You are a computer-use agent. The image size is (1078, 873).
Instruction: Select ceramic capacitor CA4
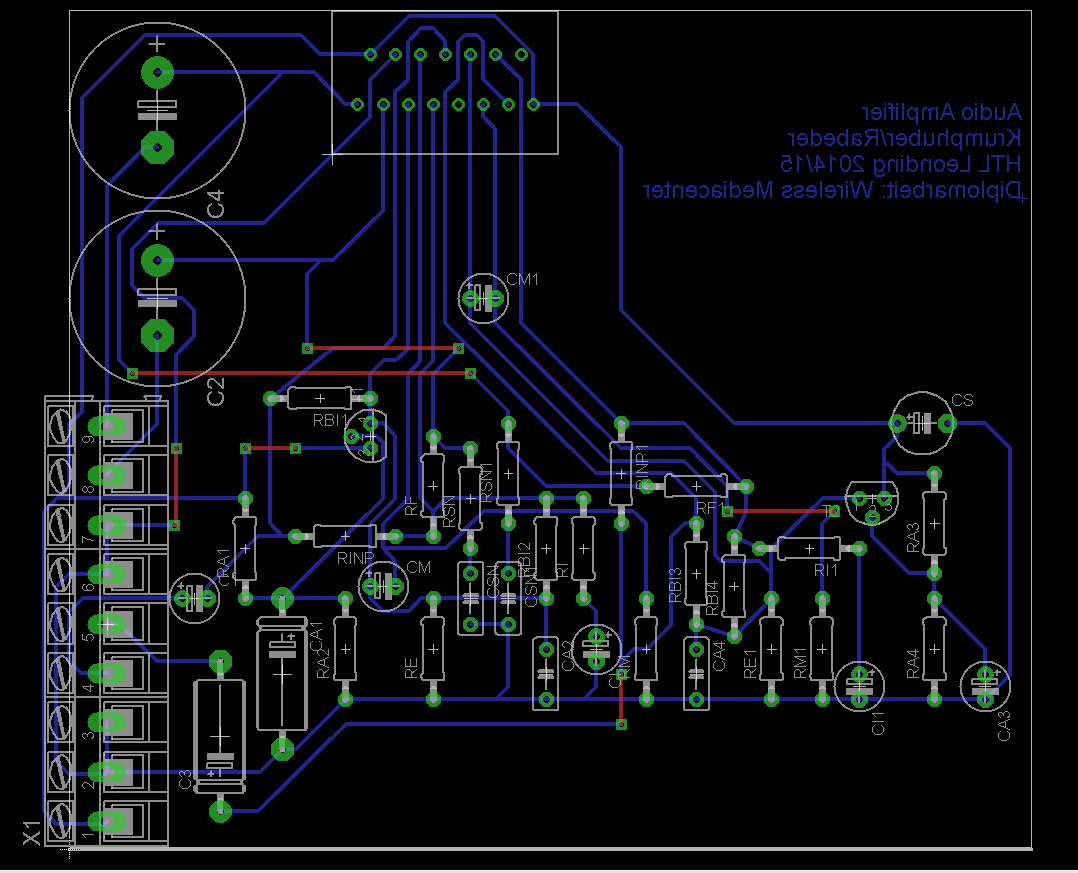[x=696, y=674]
